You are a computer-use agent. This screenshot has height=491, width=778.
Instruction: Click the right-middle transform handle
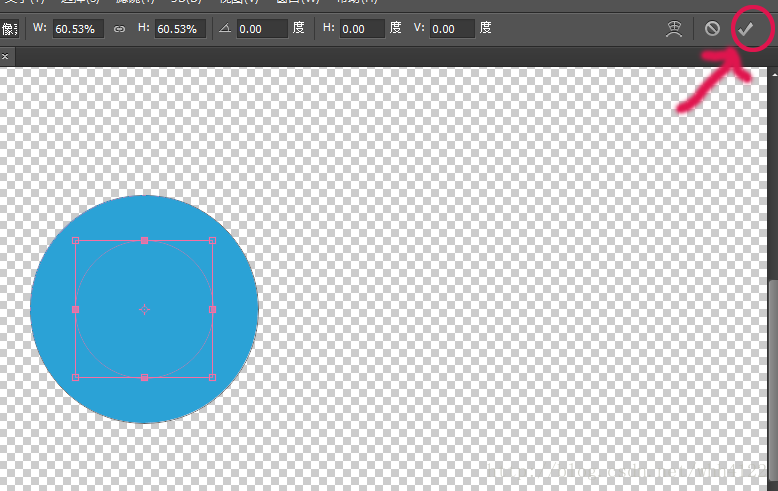click(x=212, y=309)
